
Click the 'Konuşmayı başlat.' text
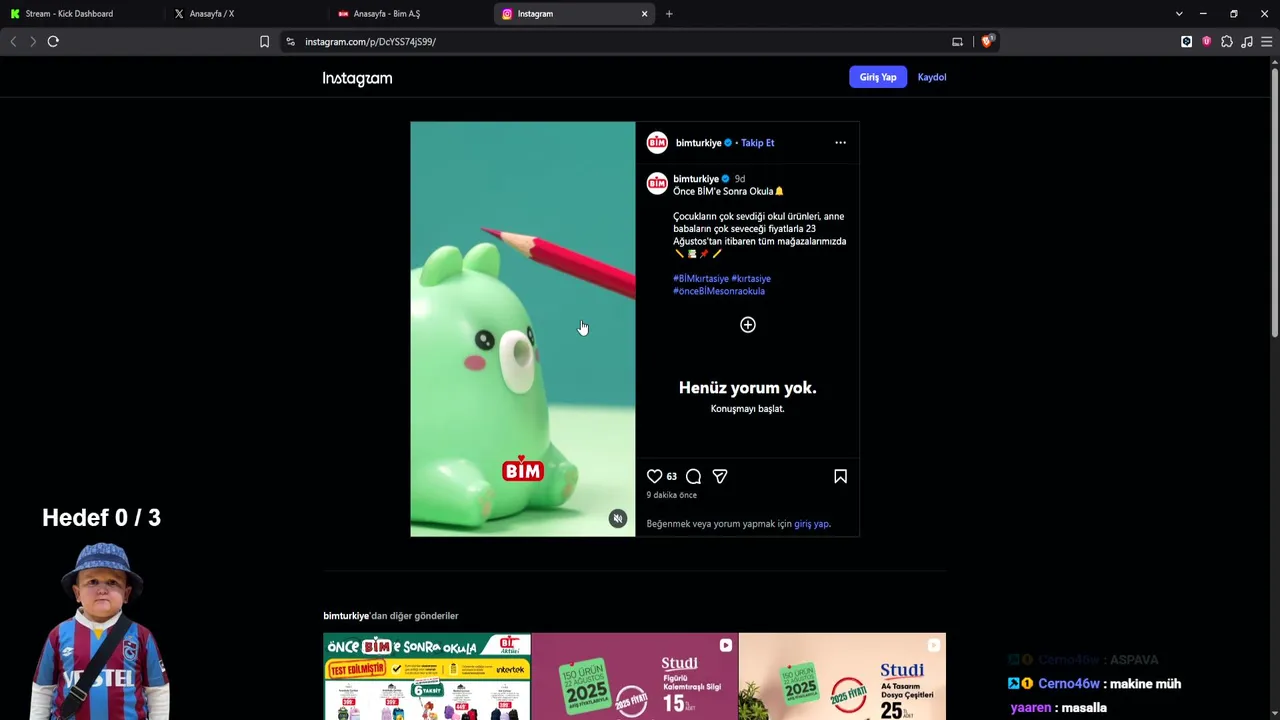coord(748,409)
